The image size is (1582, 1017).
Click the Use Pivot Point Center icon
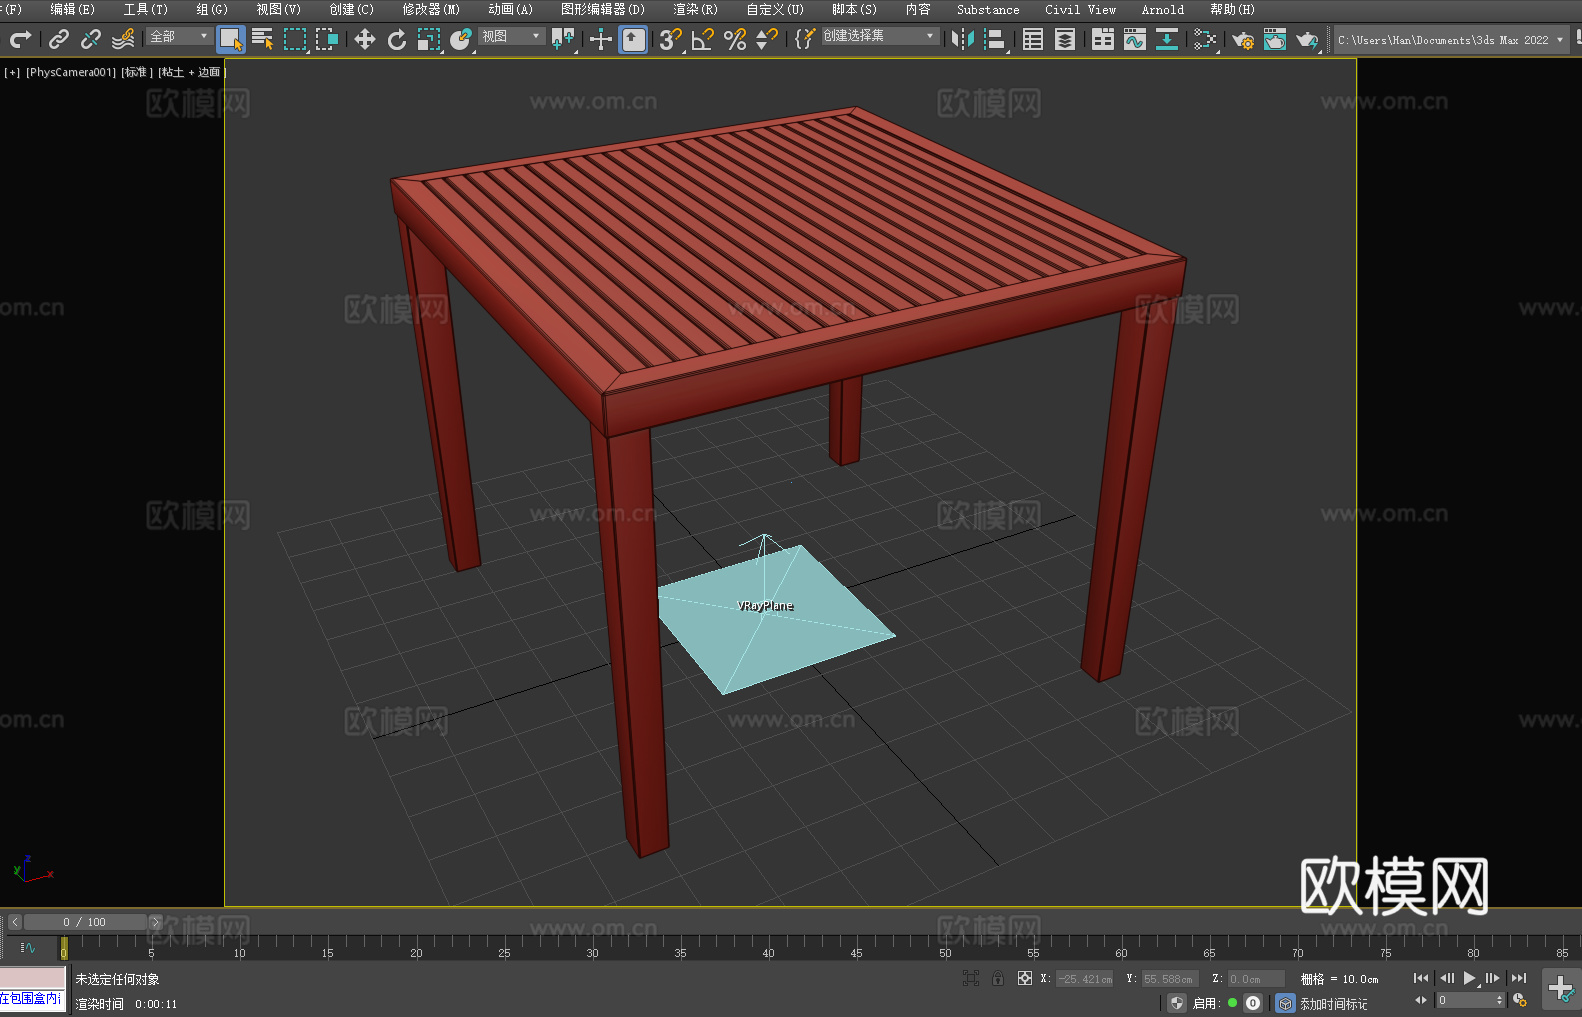coord(563,39)
